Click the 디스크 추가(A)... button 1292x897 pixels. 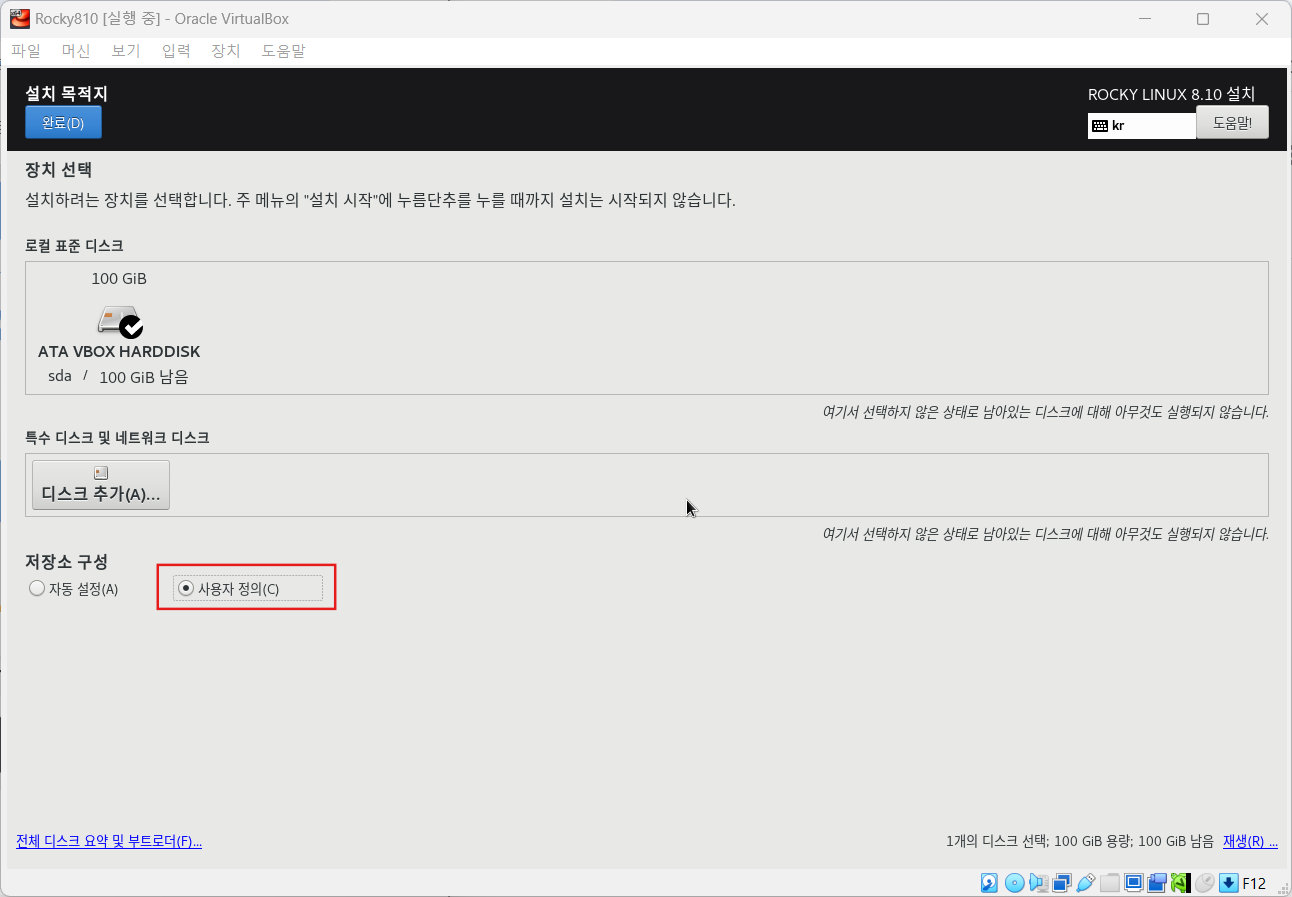click(101, 485)
